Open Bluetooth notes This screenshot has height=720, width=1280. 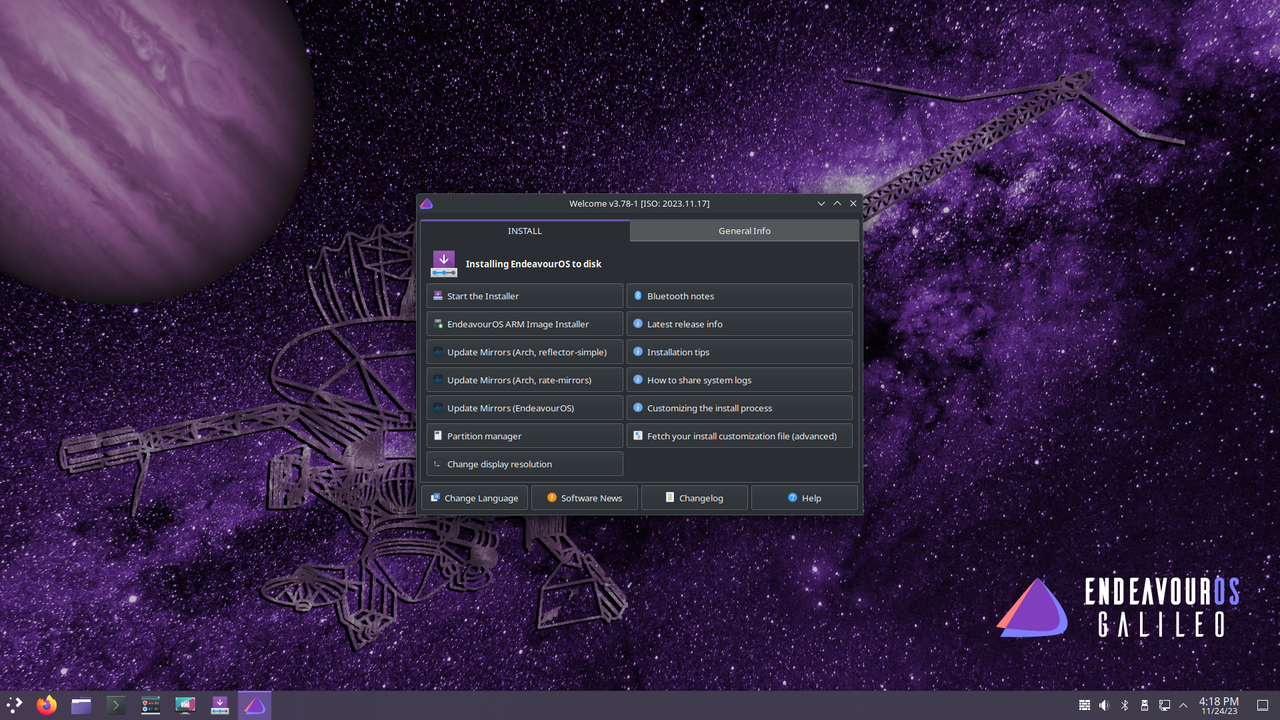(x=740, y=296)
